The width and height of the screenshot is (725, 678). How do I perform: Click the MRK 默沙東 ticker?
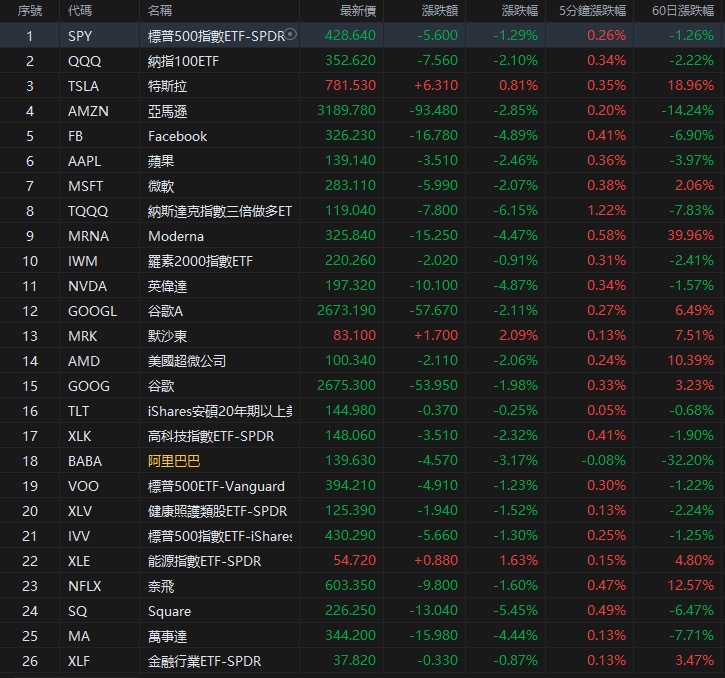point(83,336)
